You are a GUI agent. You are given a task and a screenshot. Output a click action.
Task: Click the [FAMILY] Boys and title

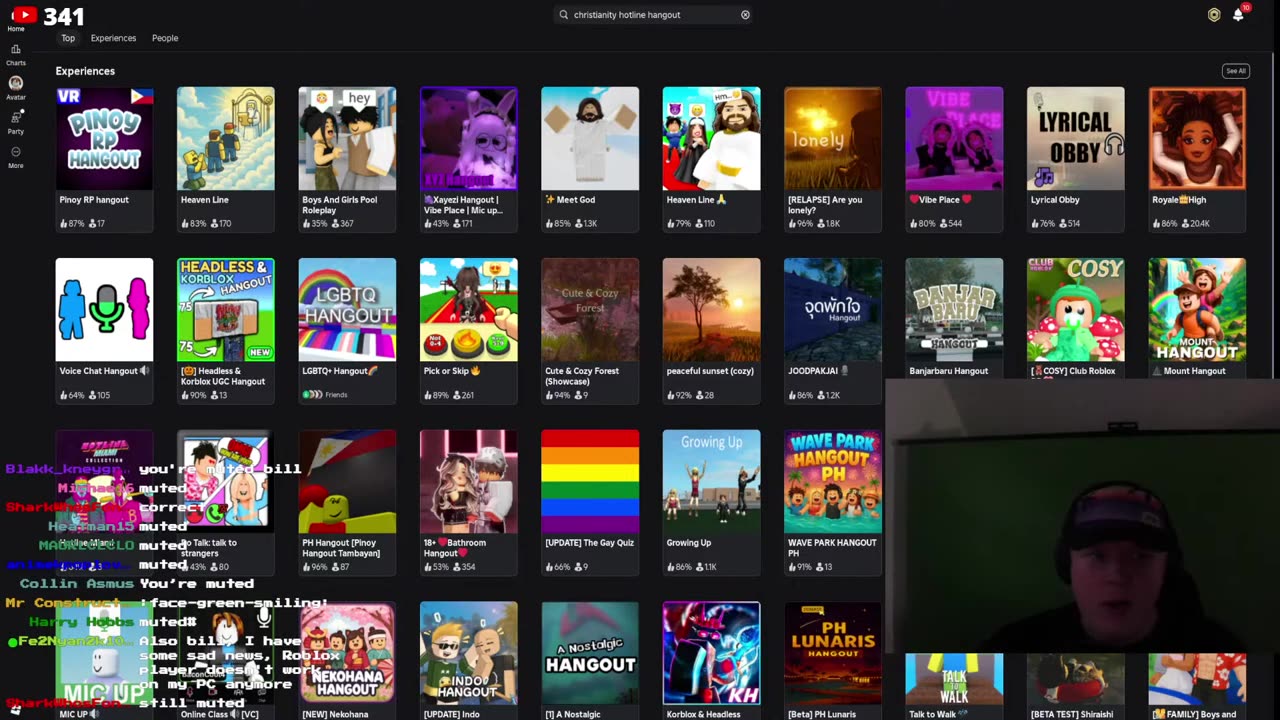[x=1194, y=714]
